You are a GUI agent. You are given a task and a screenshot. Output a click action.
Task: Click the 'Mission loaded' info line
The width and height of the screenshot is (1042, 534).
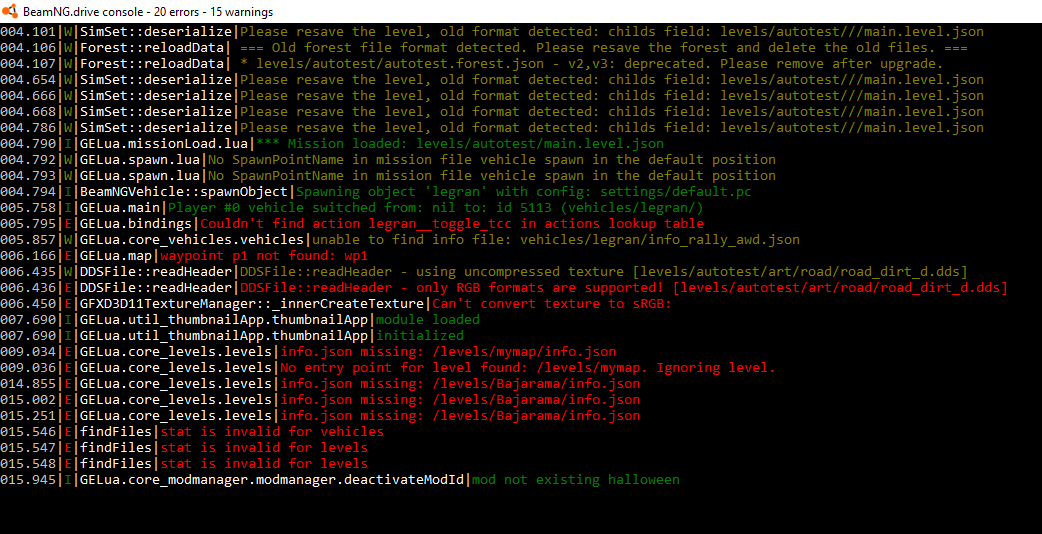pyautogui.click(x=332, y=143)
